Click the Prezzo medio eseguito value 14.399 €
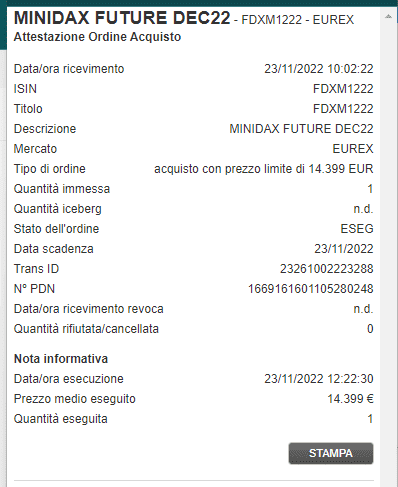Image resolution: width=398 pixels, height=487 pixels. [x=350, y=399]
